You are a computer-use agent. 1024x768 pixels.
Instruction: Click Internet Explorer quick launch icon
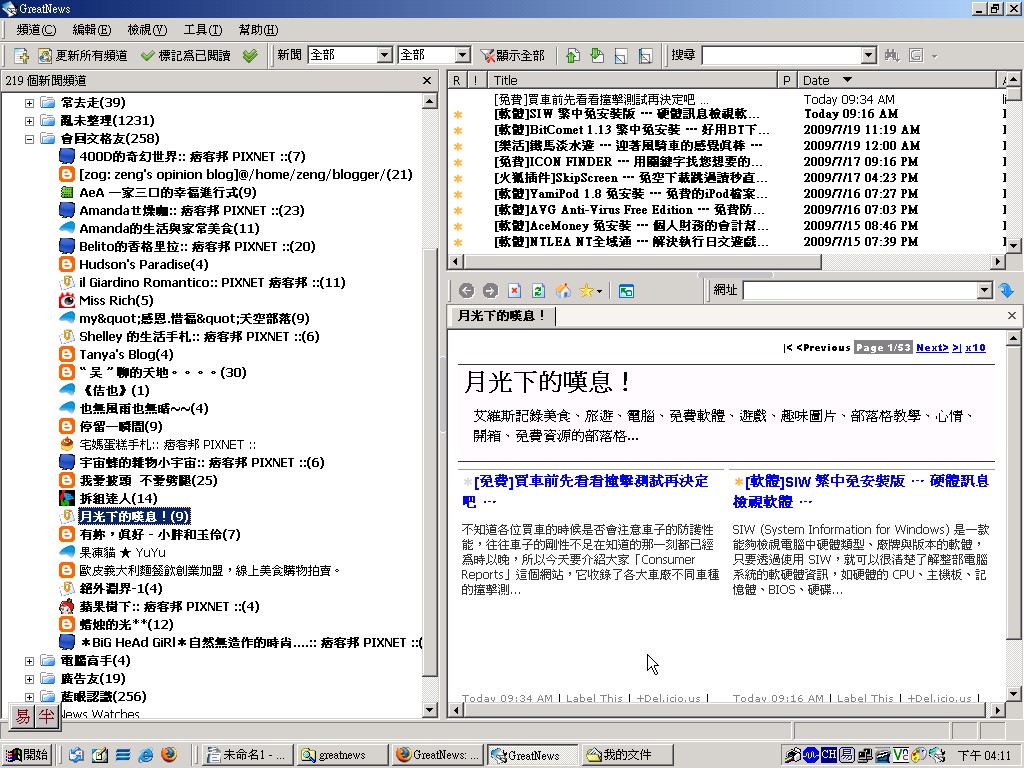[146, 754]
